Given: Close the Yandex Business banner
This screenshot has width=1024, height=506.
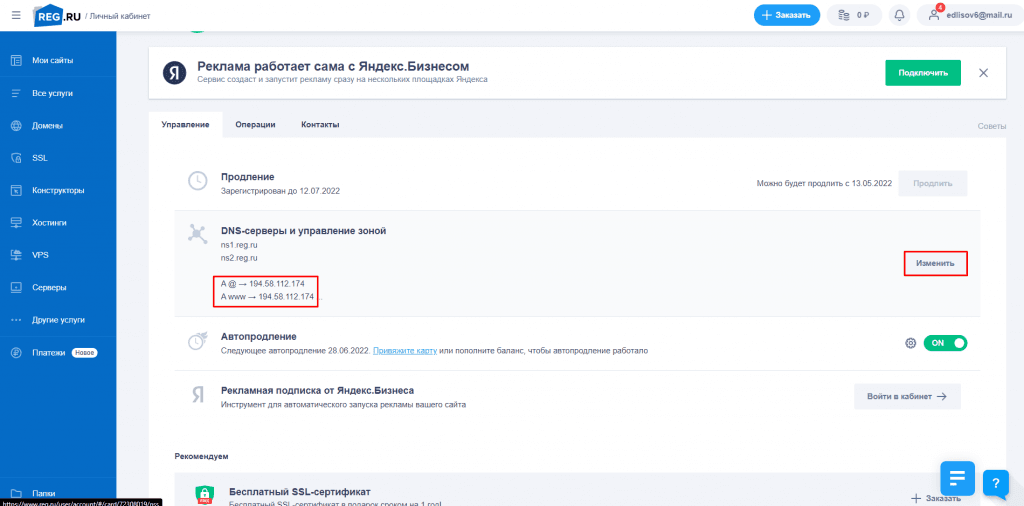Looking at the screenshot, I should click(x=984, y=72).
